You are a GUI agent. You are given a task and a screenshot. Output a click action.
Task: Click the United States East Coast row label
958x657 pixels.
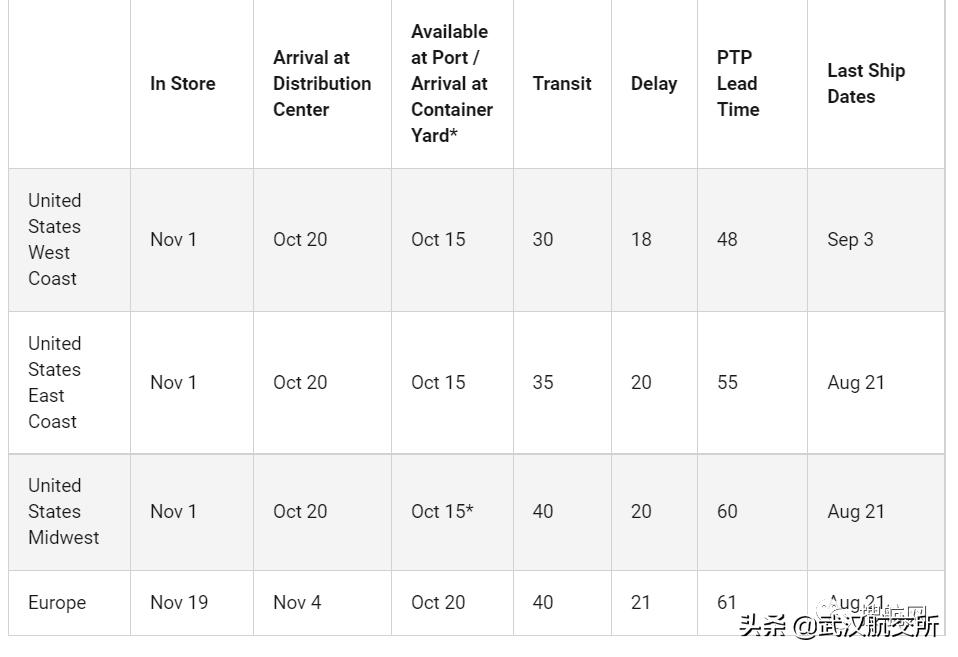coord(54,382)
